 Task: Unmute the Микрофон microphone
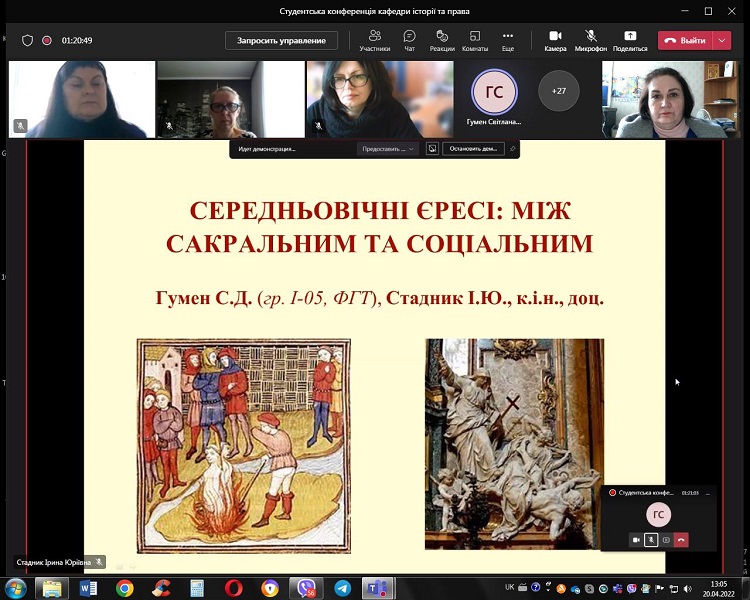[591, 41]
